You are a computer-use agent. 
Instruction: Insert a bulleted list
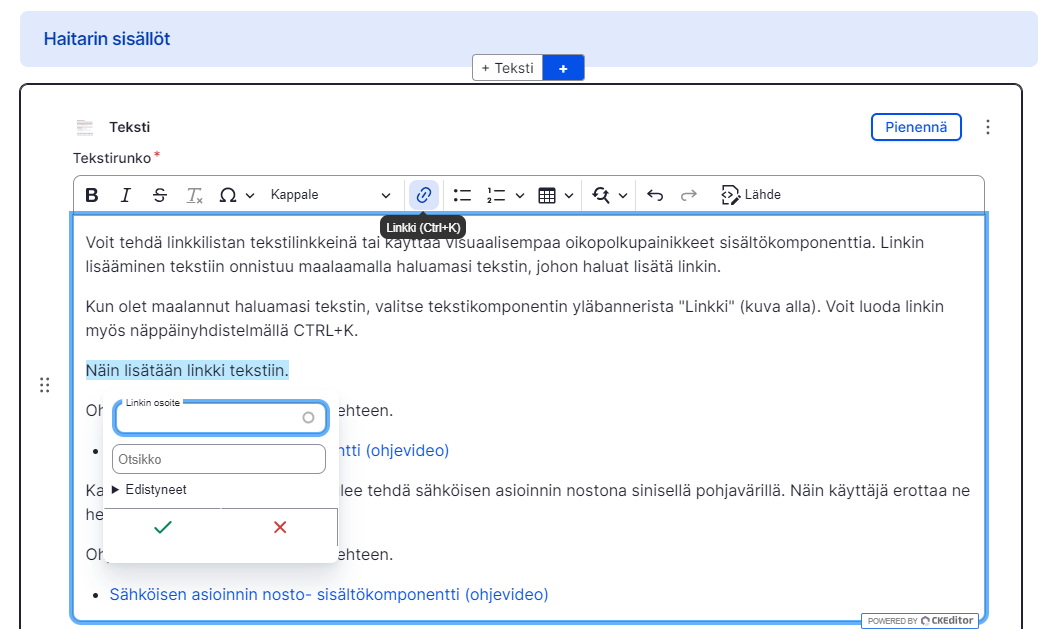pos(462,195)
